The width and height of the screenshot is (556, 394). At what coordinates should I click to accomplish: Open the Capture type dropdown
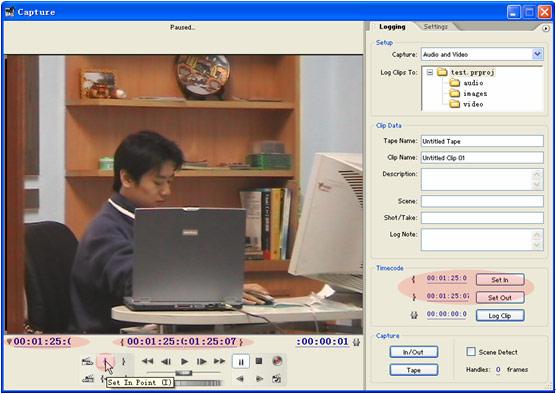(x=538, y=54)
